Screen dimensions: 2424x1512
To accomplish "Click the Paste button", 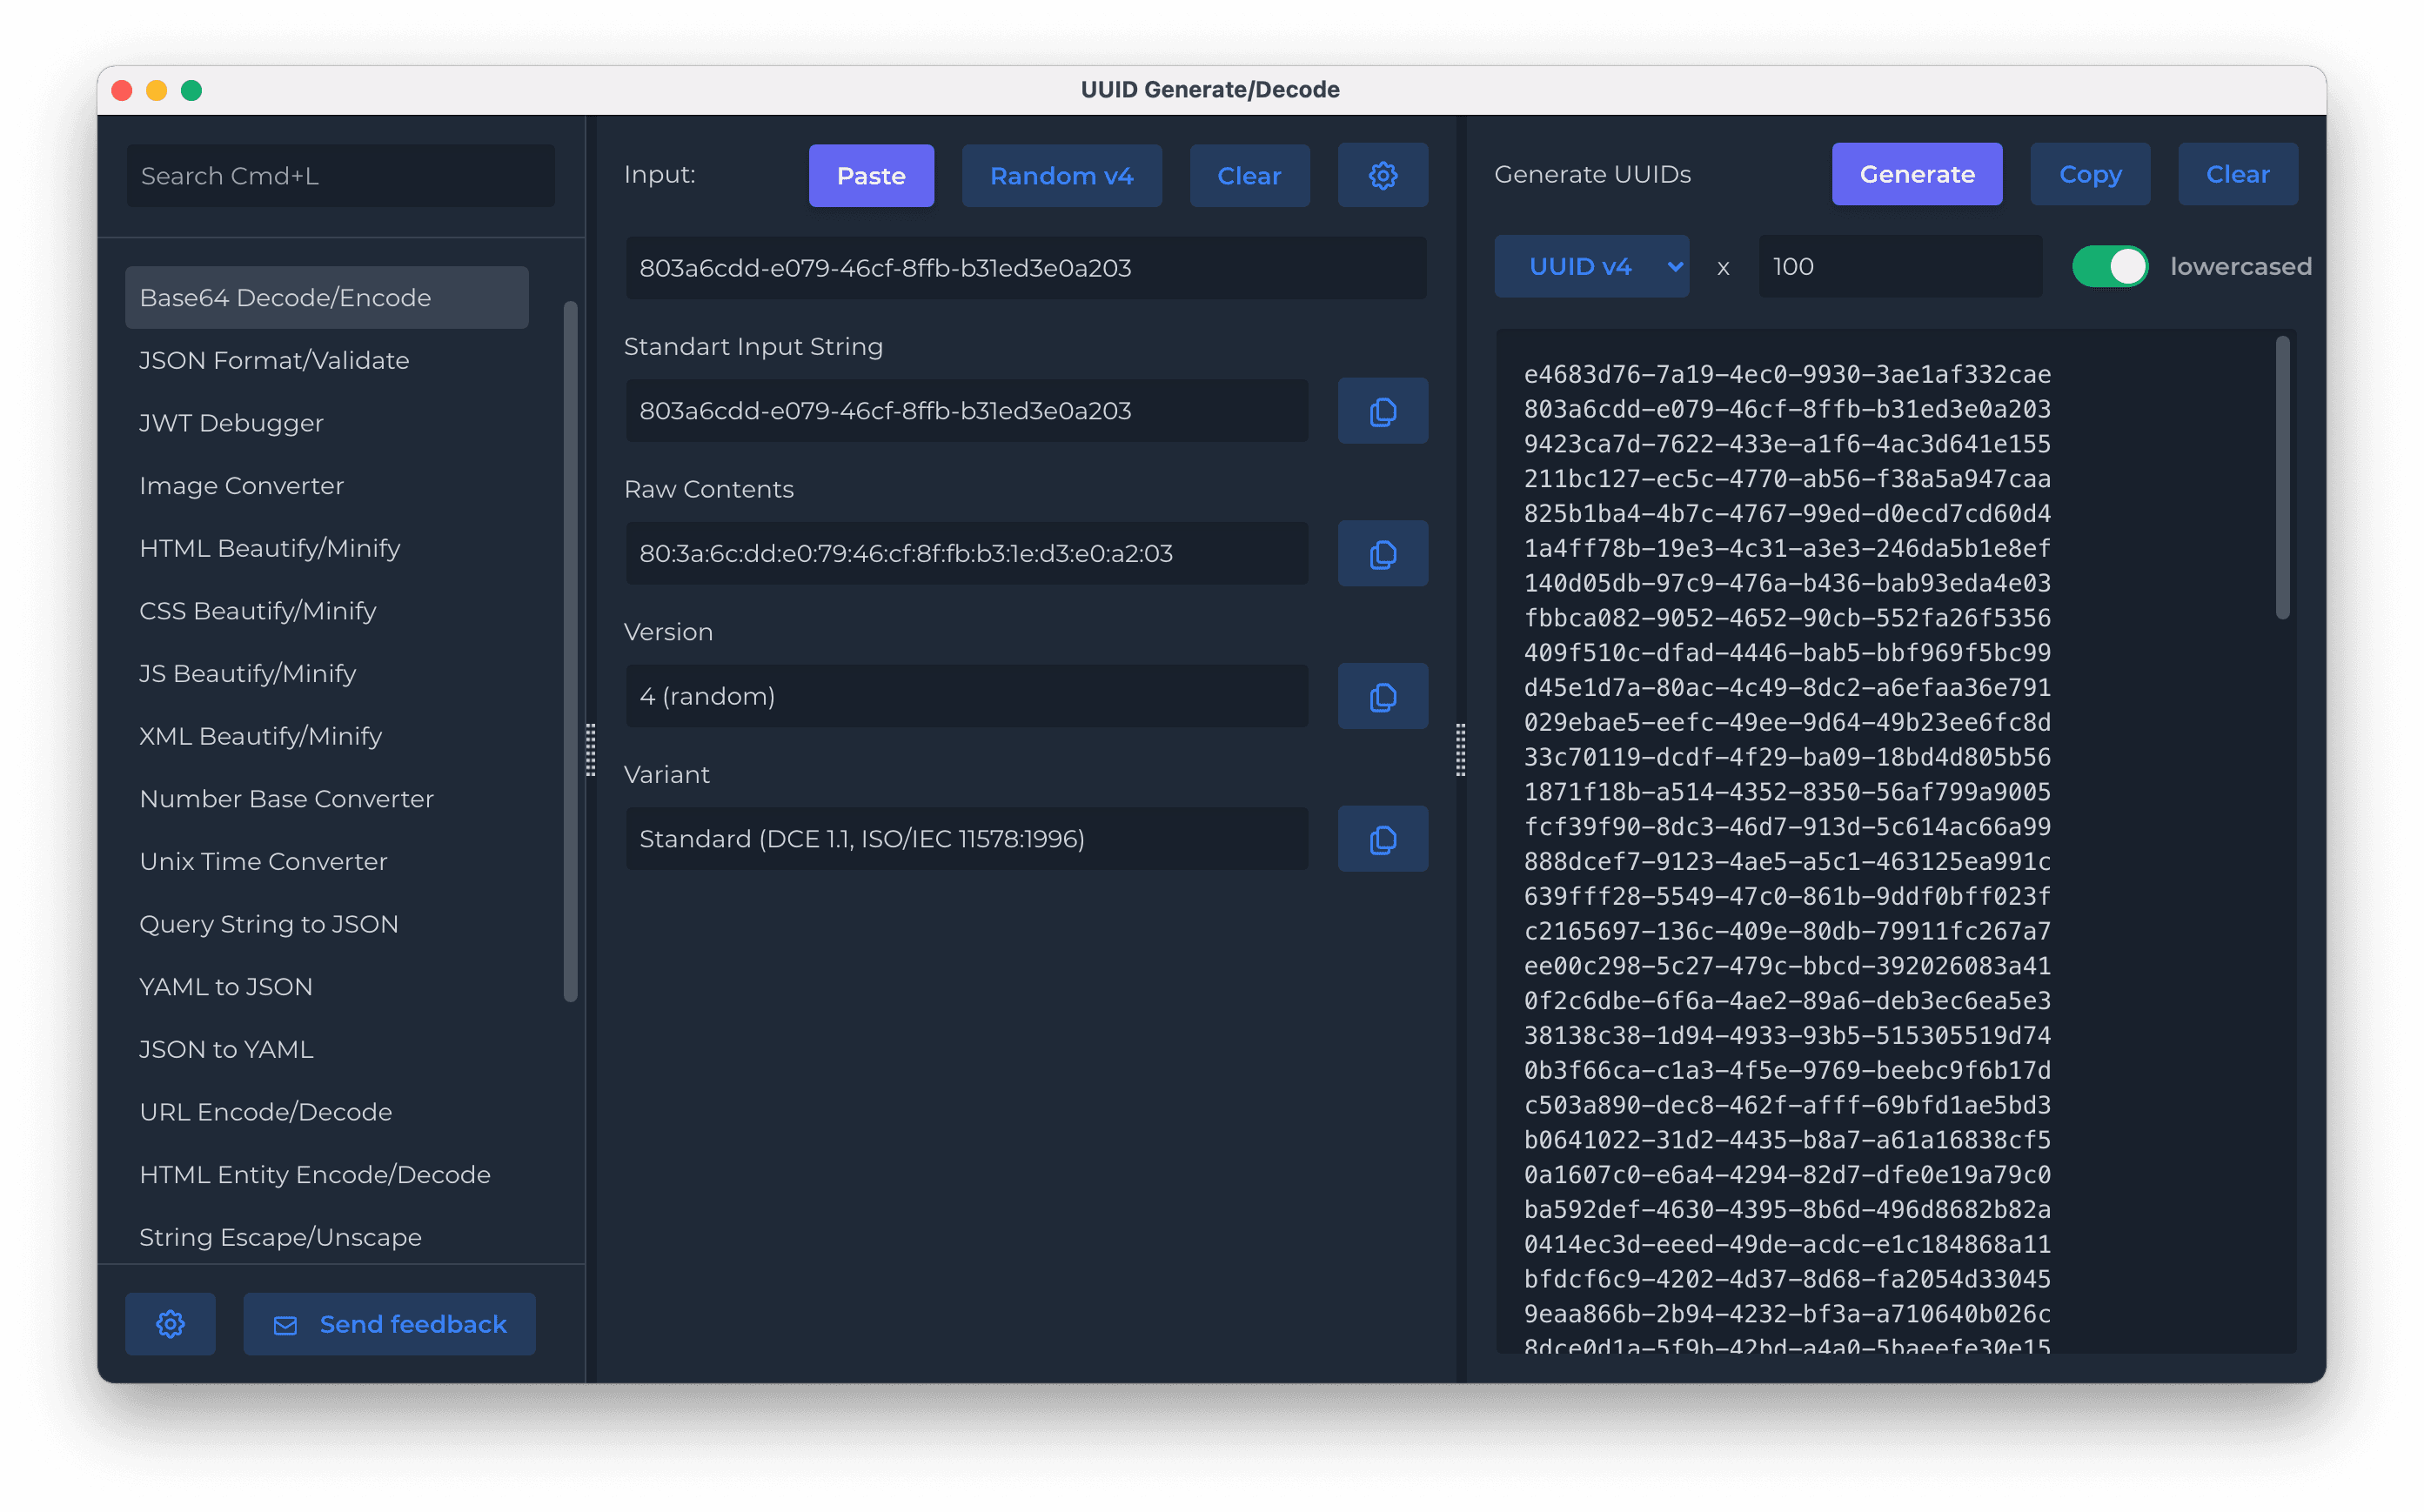I will [871, 176].
